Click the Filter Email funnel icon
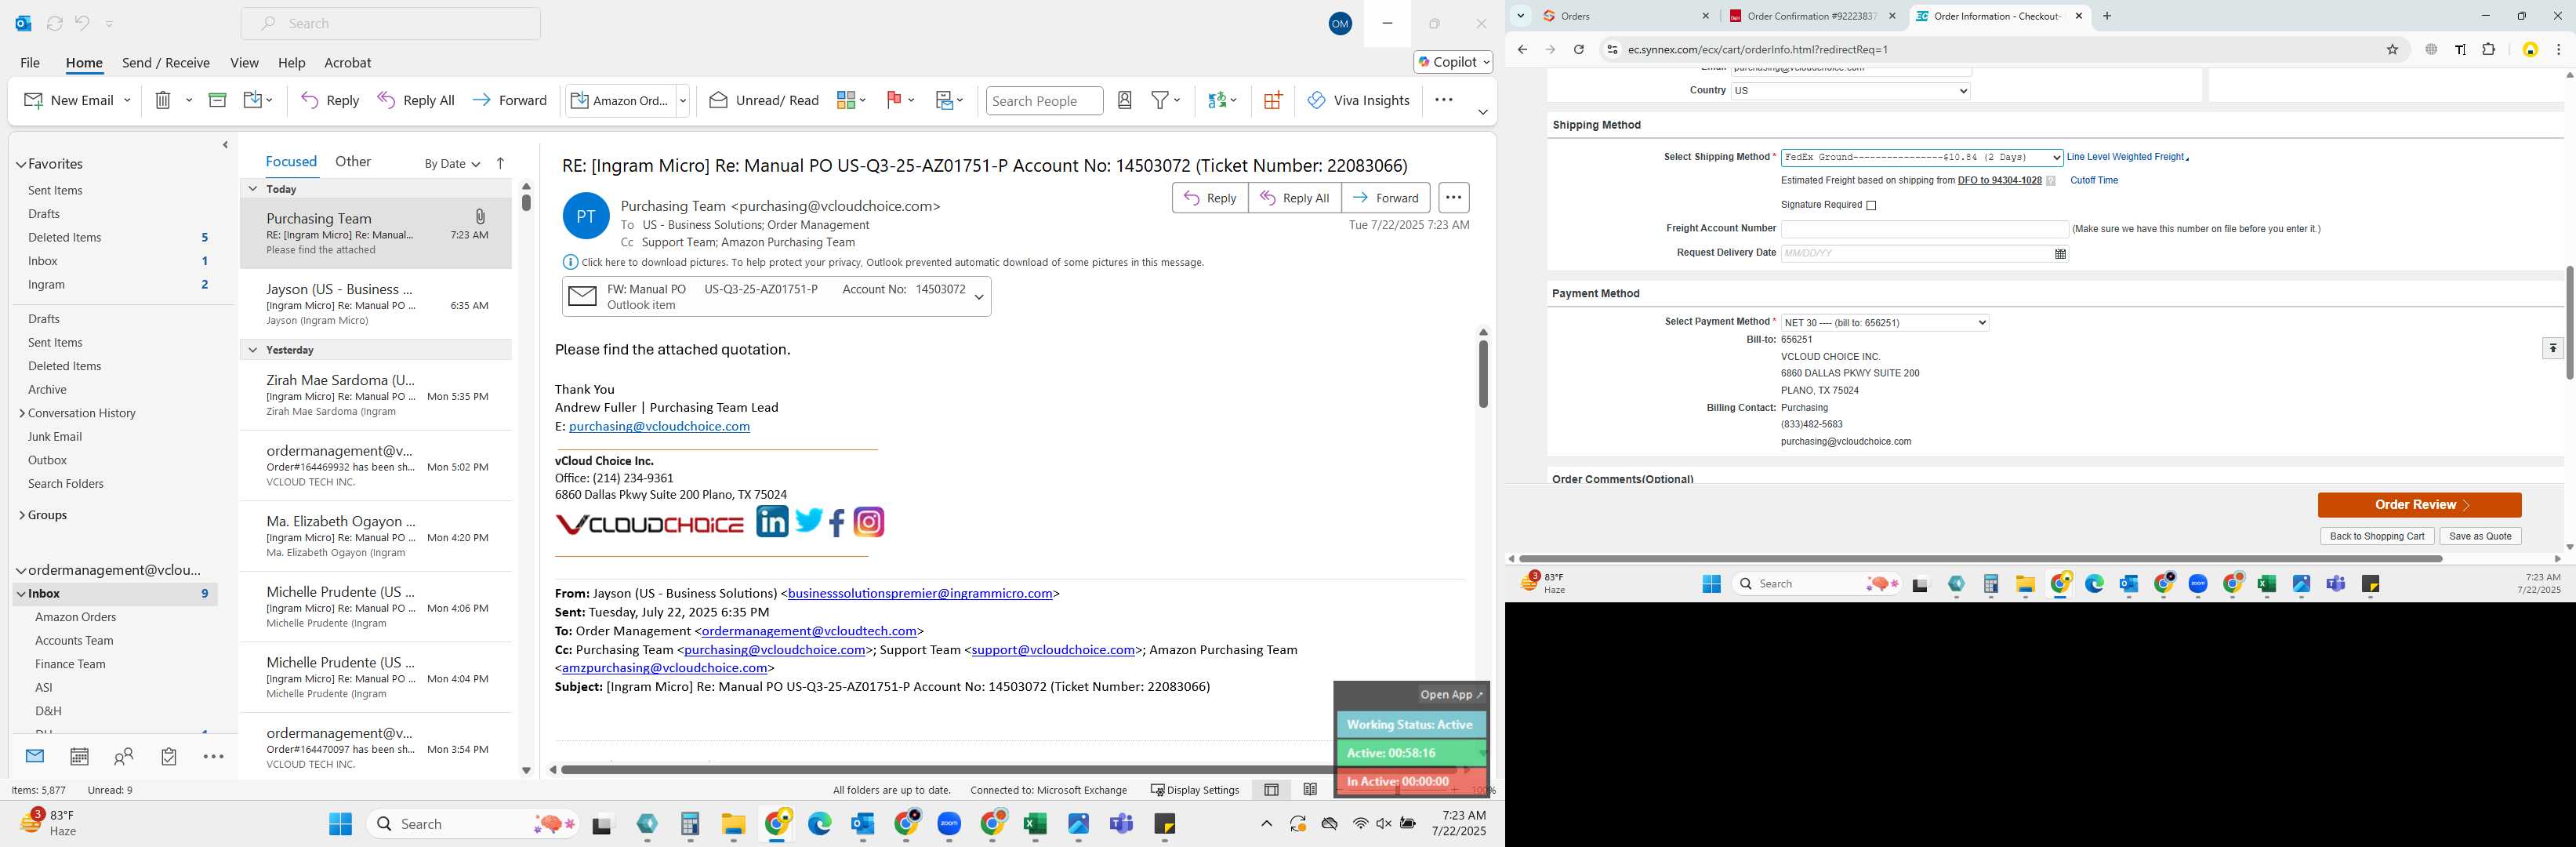The width and height of the screenshot is (2576, 847). pyautogui.click(x=1160, y=100)
